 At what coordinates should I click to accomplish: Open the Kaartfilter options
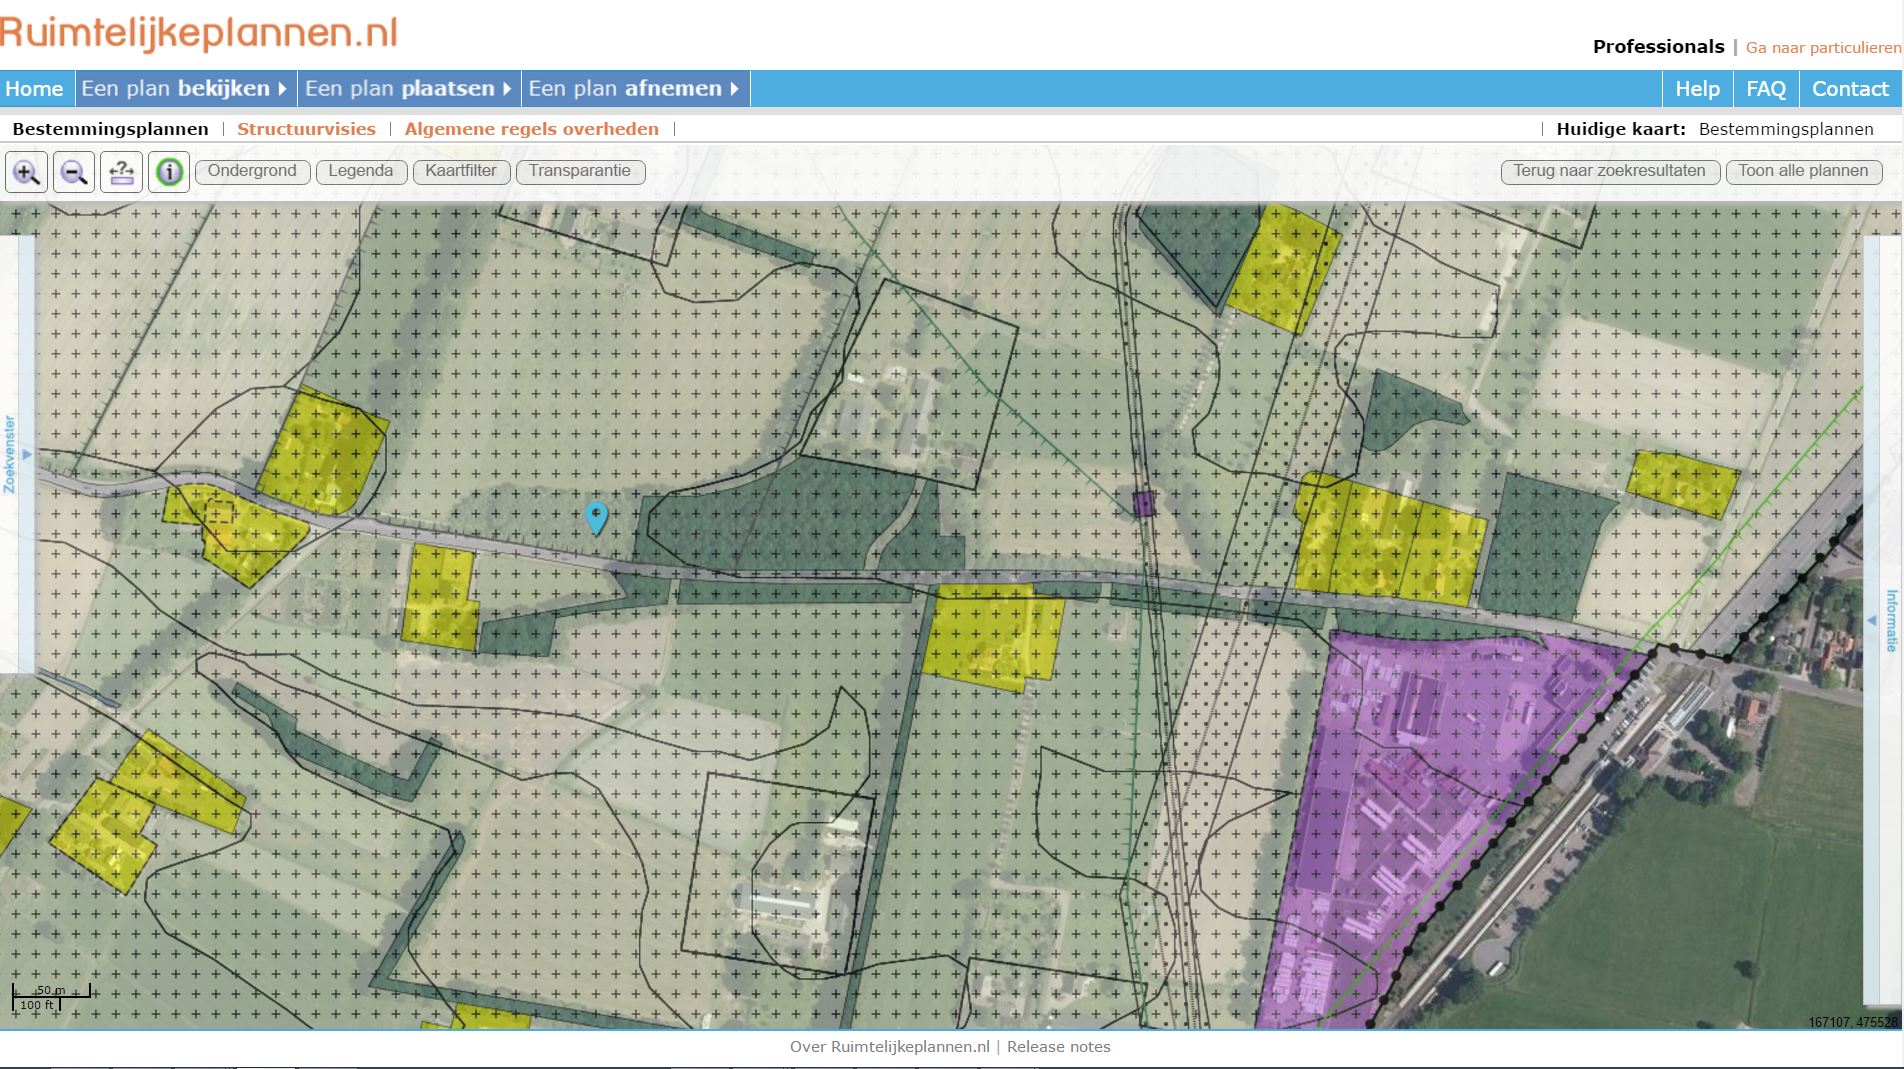coord(460,171)
